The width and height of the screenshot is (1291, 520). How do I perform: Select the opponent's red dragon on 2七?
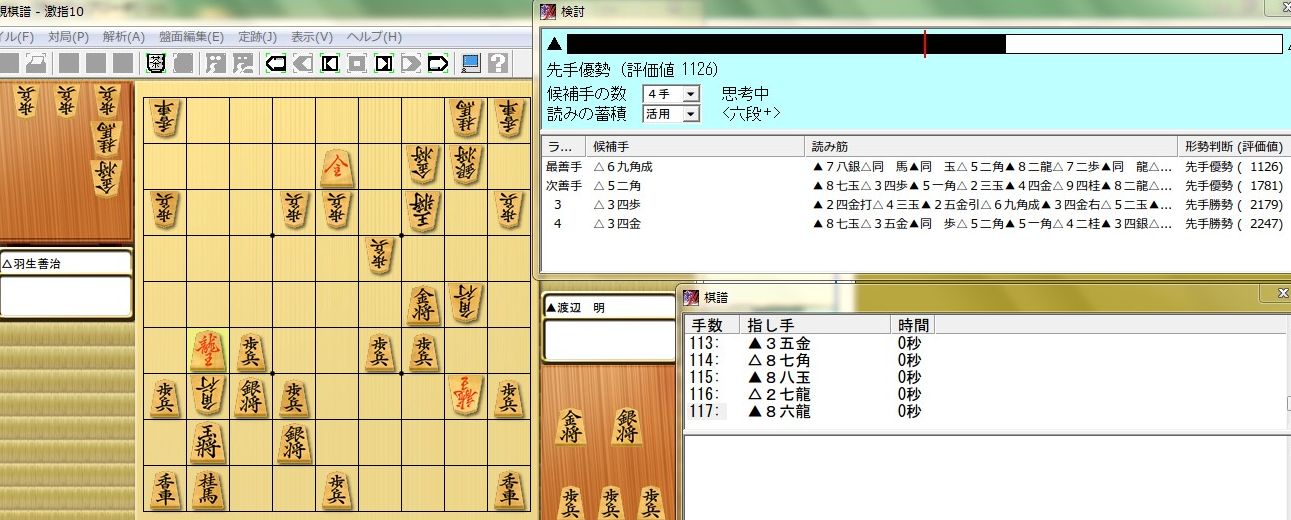[x=466, y=397]
